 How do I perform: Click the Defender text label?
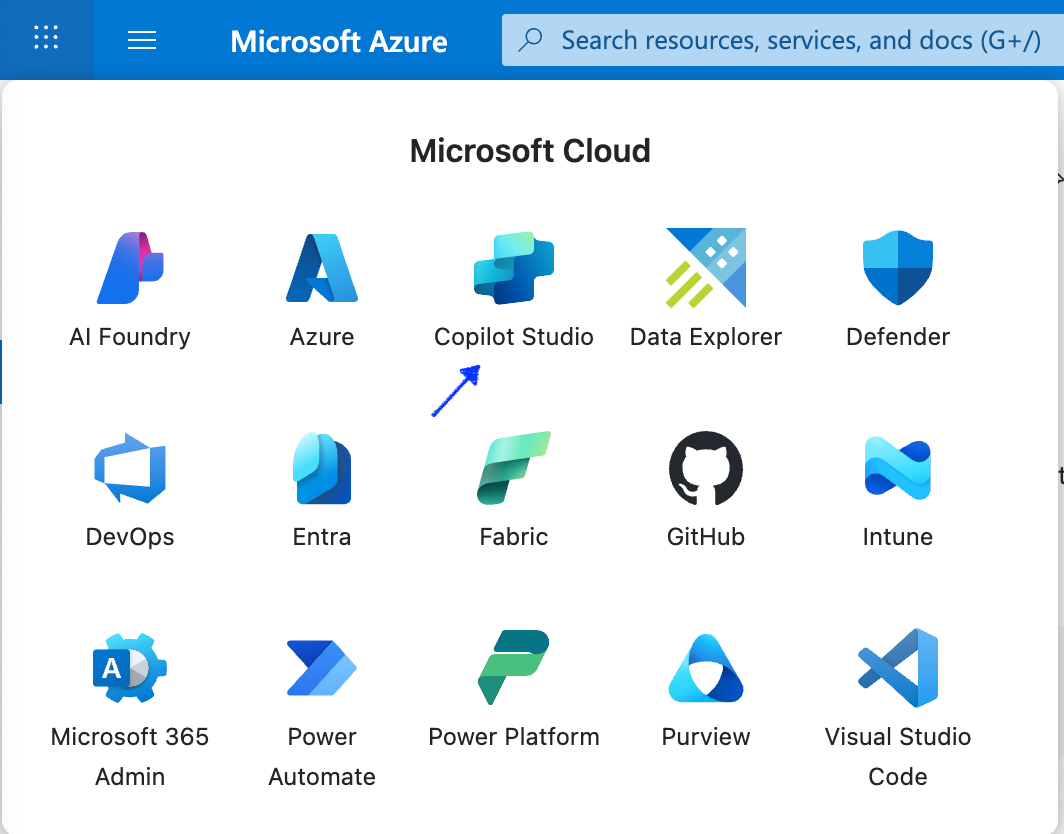point(898,337)
